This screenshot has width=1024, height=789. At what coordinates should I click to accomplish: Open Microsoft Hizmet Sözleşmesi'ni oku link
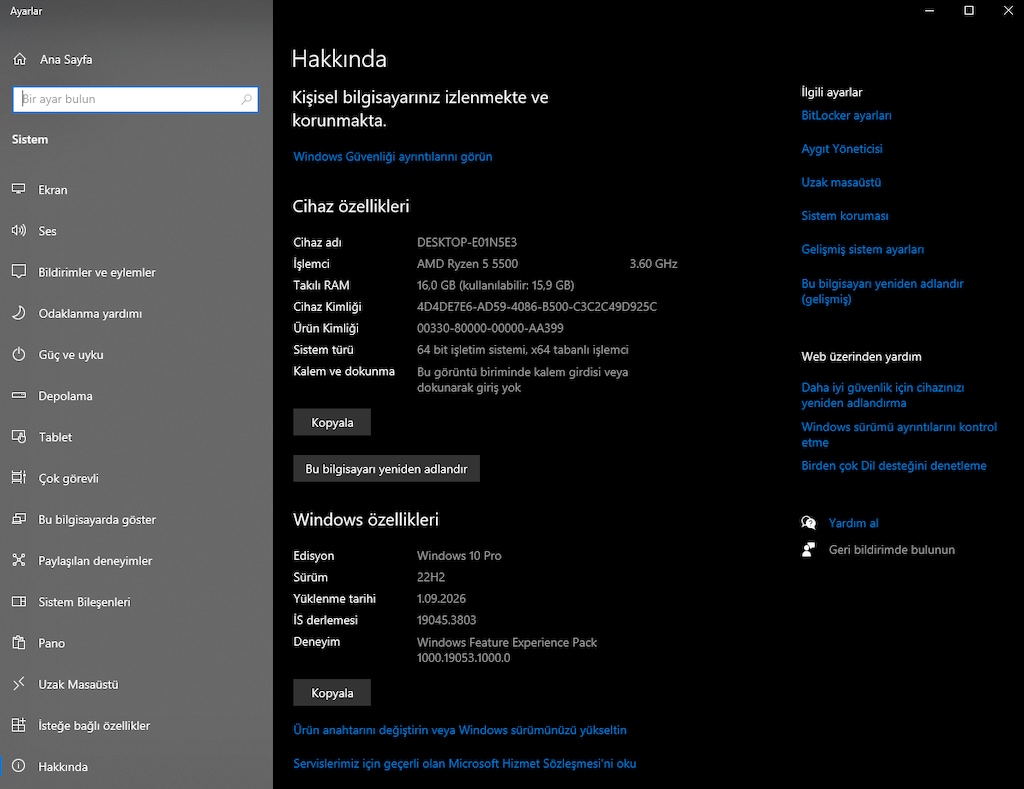464,764
